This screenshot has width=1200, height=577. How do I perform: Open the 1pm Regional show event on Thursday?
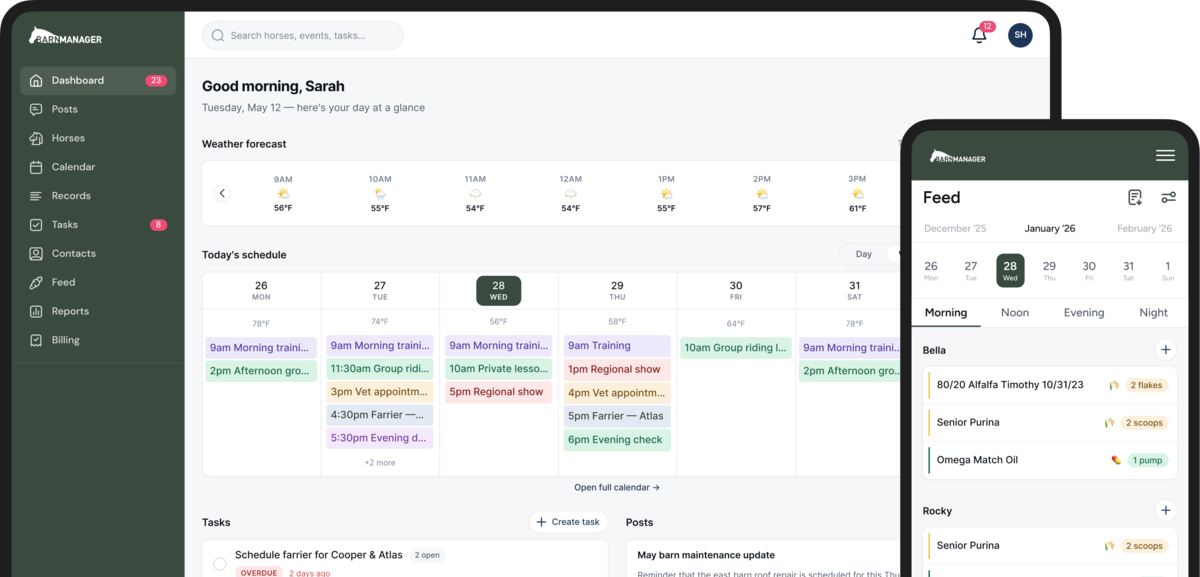[617, 369]
